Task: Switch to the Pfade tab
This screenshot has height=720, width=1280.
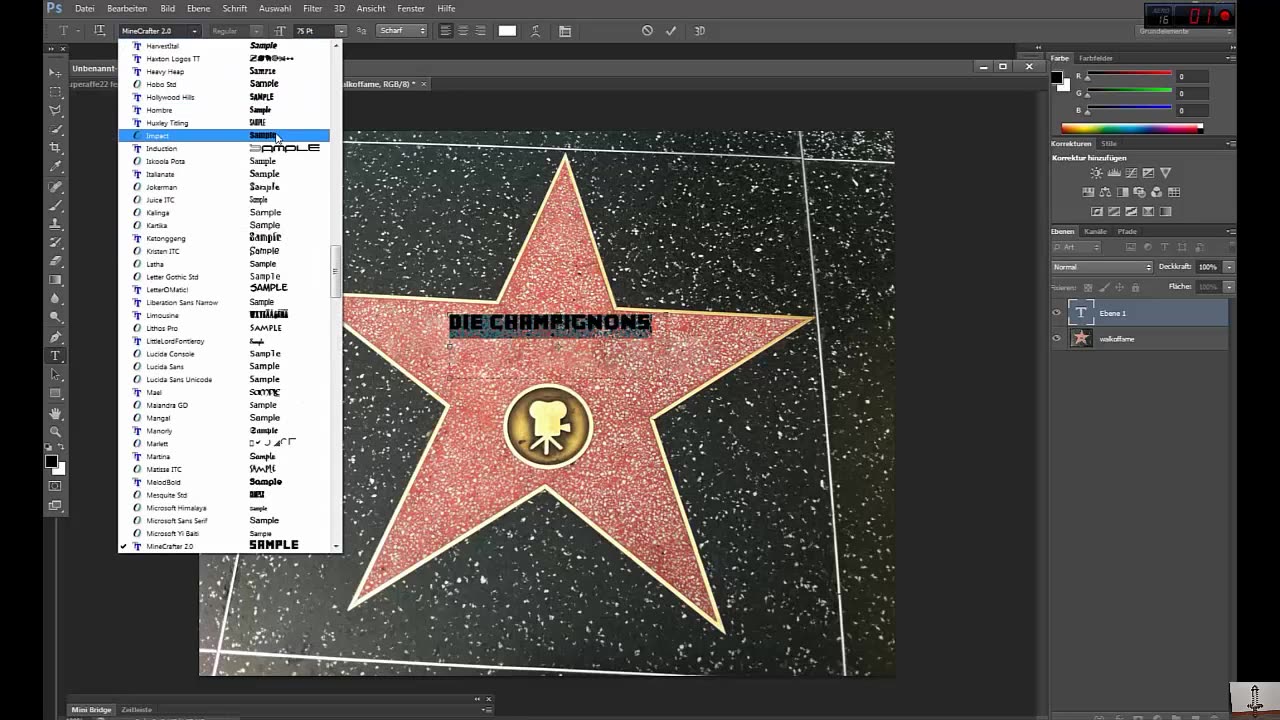Action: click(1127, 231)
